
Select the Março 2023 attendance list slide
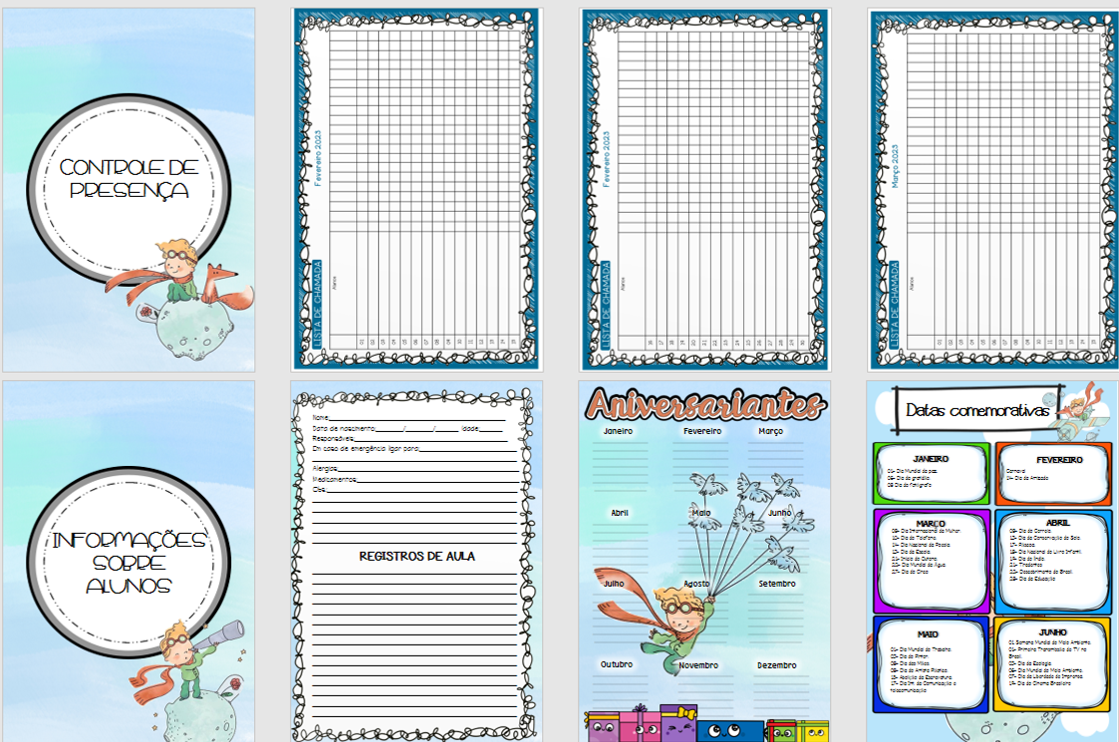(x=993, y=190)
